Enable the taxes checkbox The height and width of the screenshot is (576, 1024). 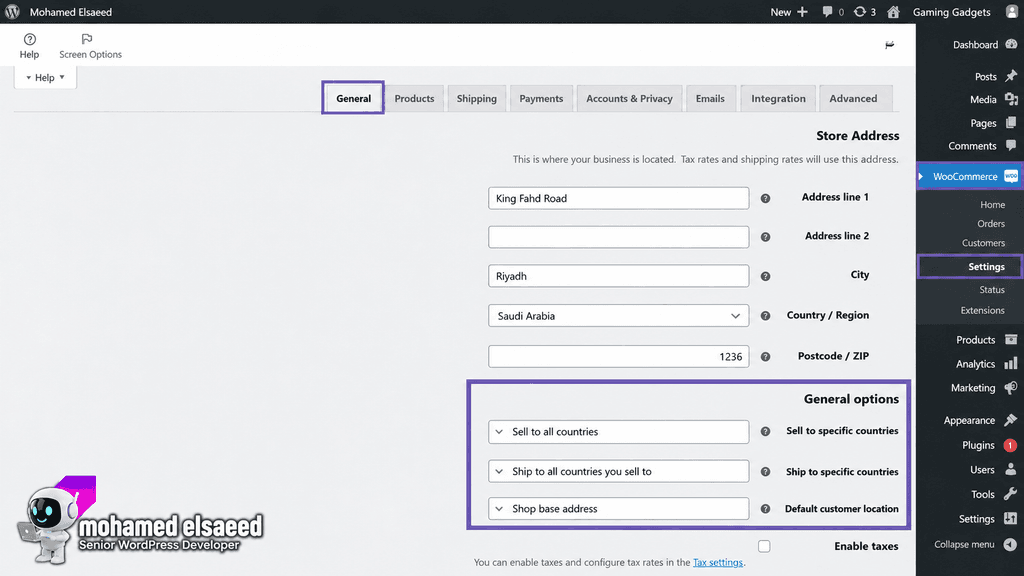(x=764, y=546)
